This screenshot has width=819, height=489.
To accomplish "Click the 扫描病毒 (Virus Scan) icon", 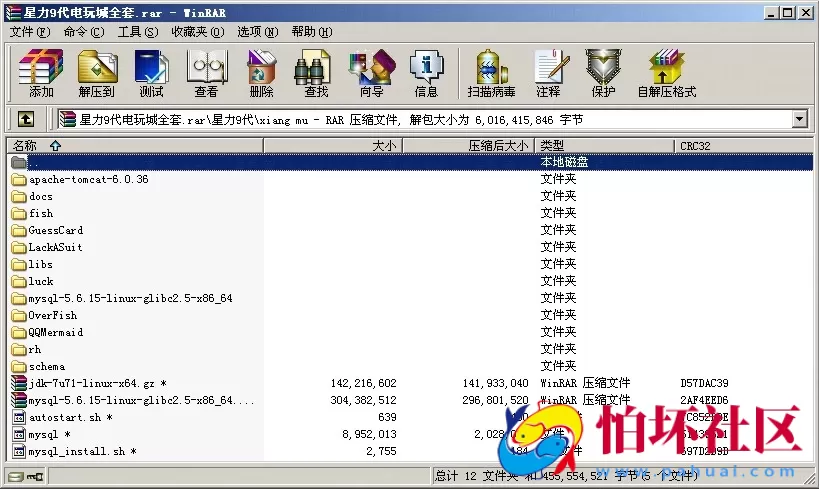I will (491, 73).
